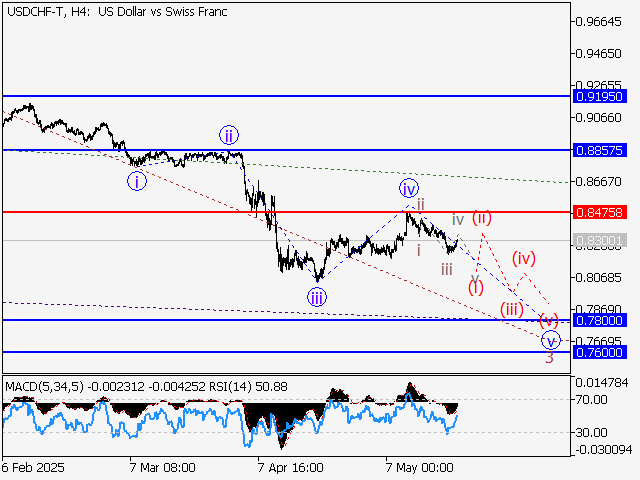Click the red (ii) projected wave label
This screenshot has height=480, width=640.
[x=482, y=217]
